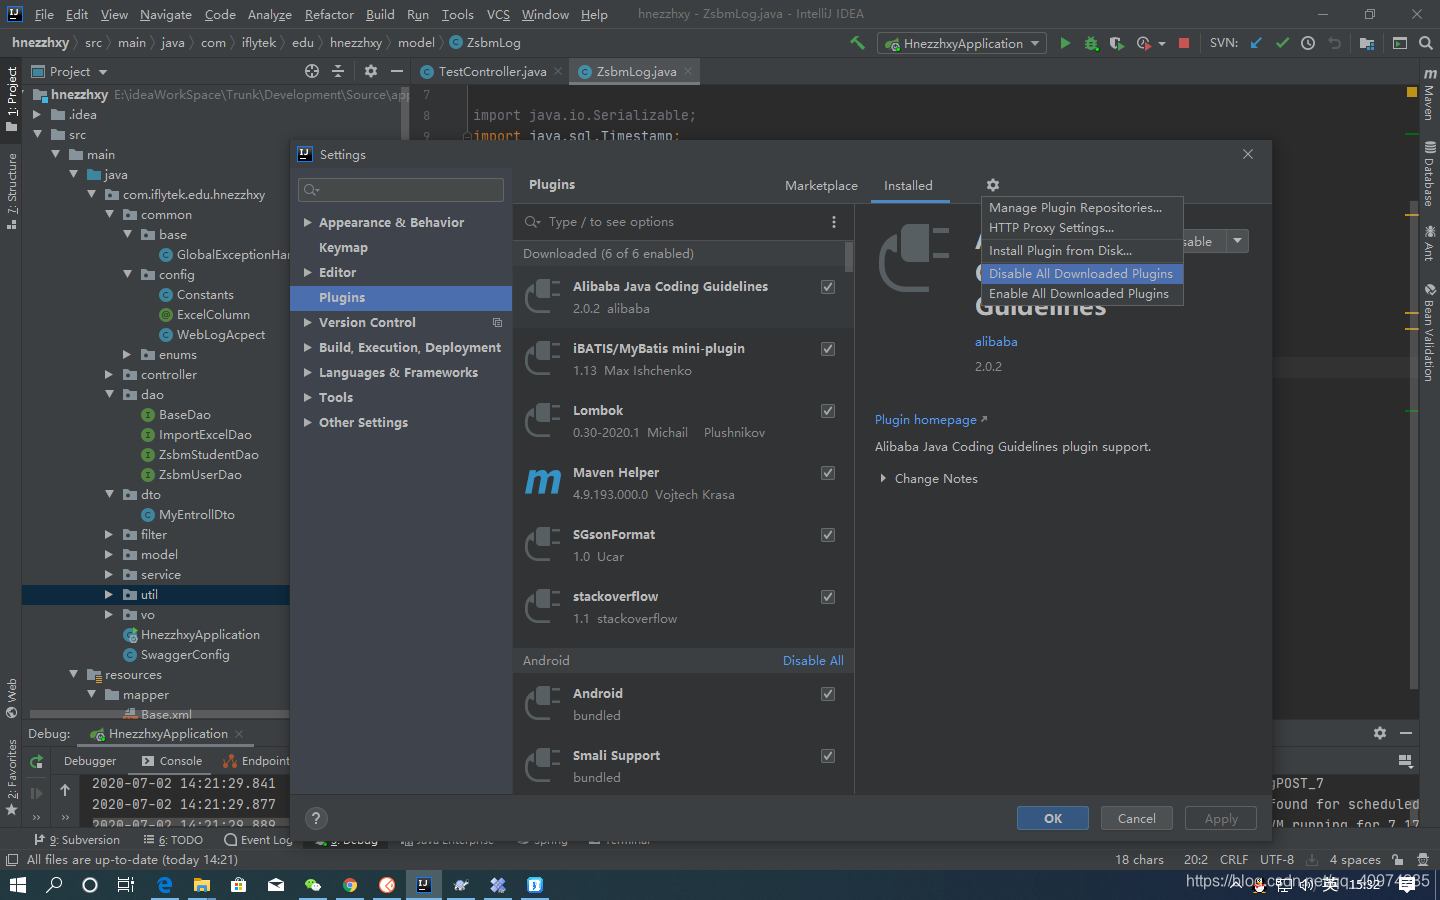Cancel the Settings dialog
The height and width of the screenshot is (900, 1440).
tap(1137, 818)
